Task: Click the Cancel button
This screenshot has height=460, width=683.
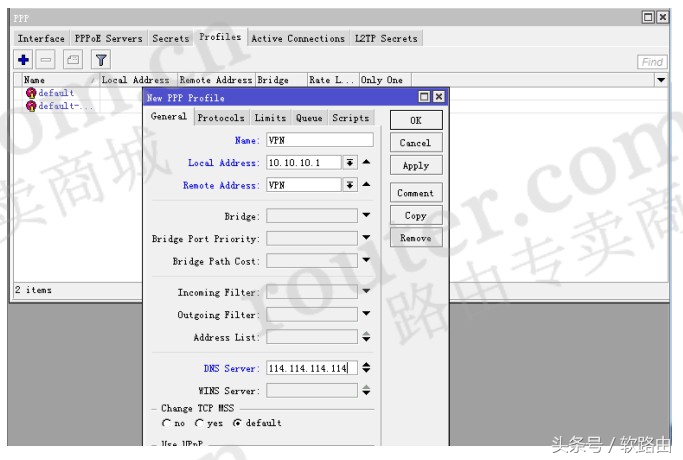Action: coord(416,143)
